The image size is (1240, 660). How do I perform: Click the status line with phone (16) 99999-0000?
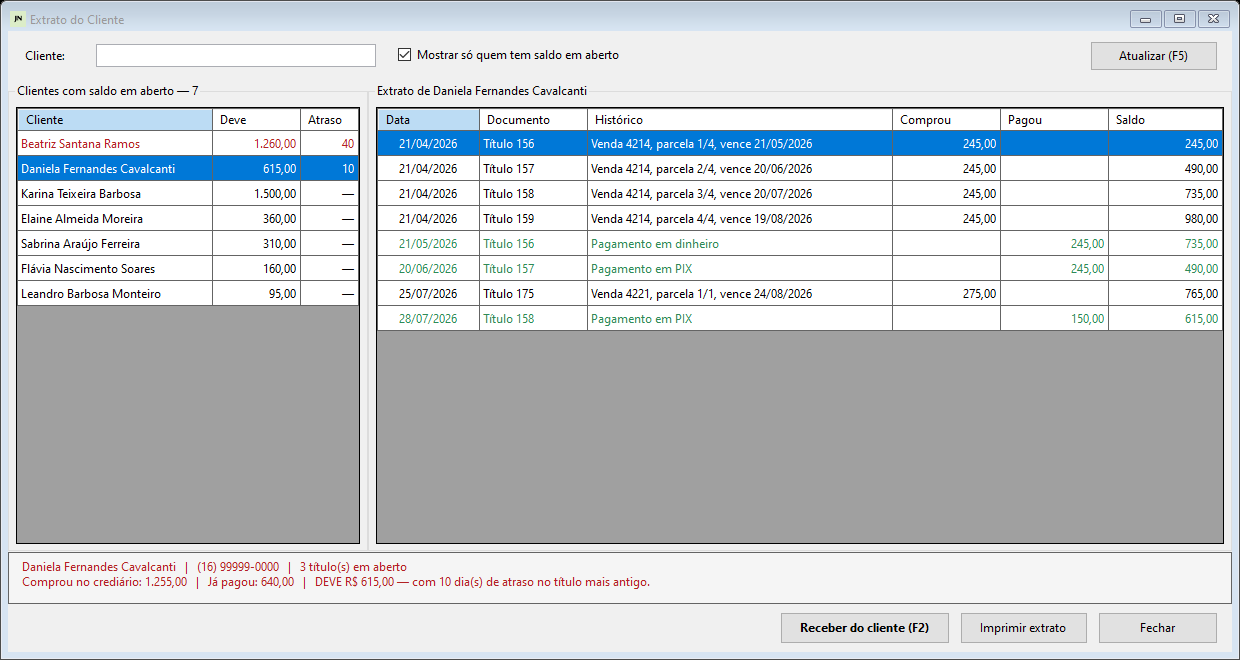pos(214,567)
